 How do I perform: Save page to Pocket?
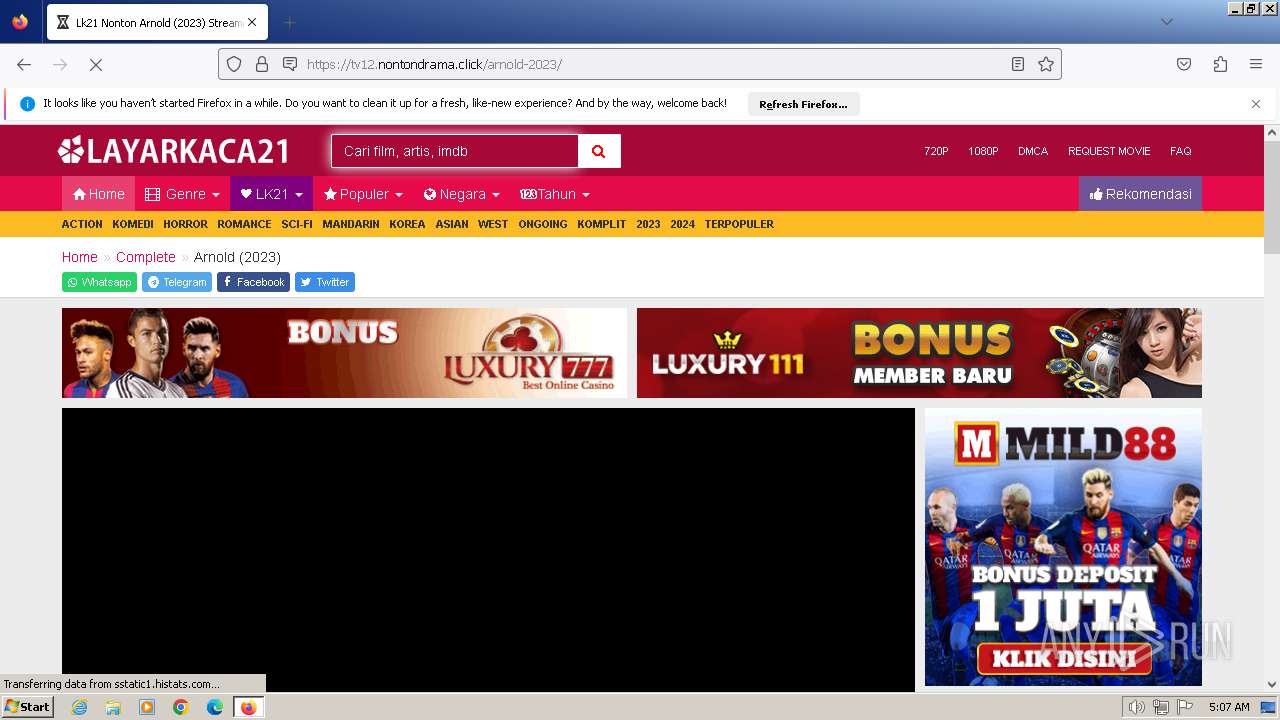(x=1184, y=64)
